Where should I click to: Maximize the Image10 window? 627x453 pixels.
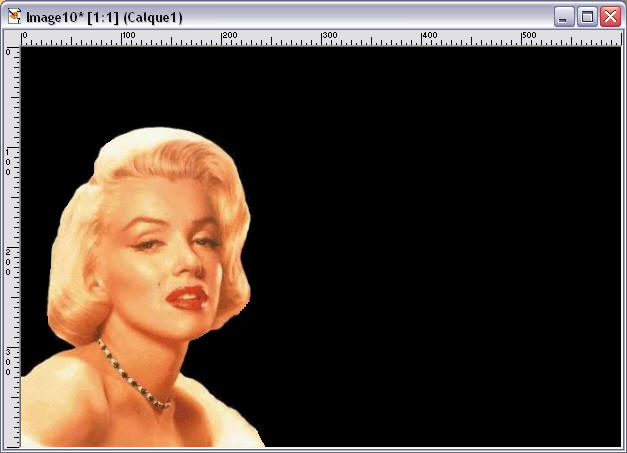[587, 17]
